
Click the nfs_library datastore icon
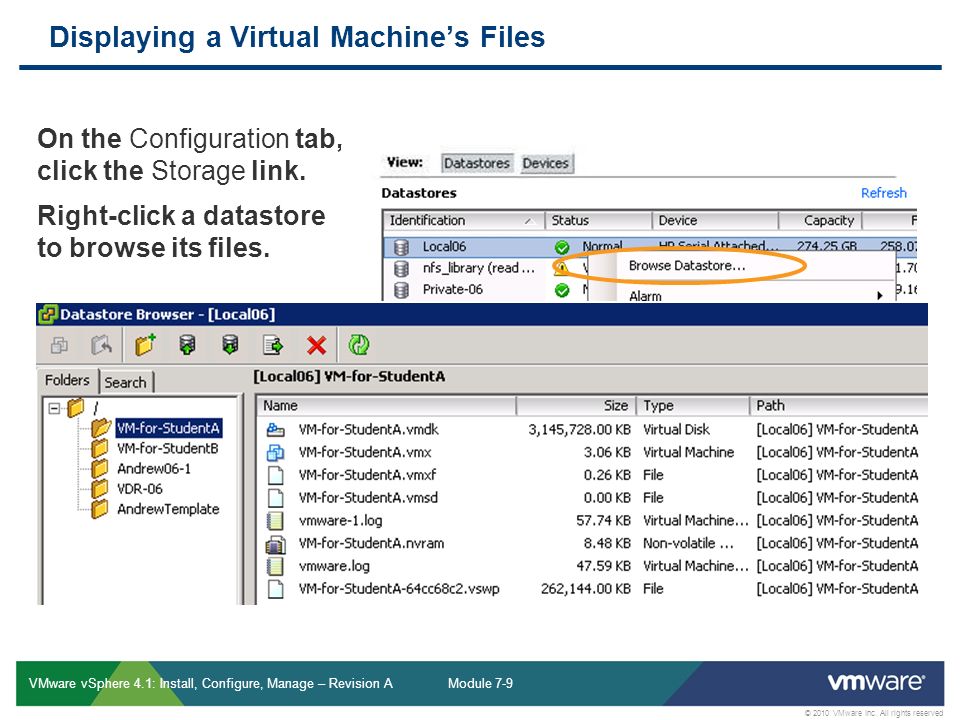401,268
